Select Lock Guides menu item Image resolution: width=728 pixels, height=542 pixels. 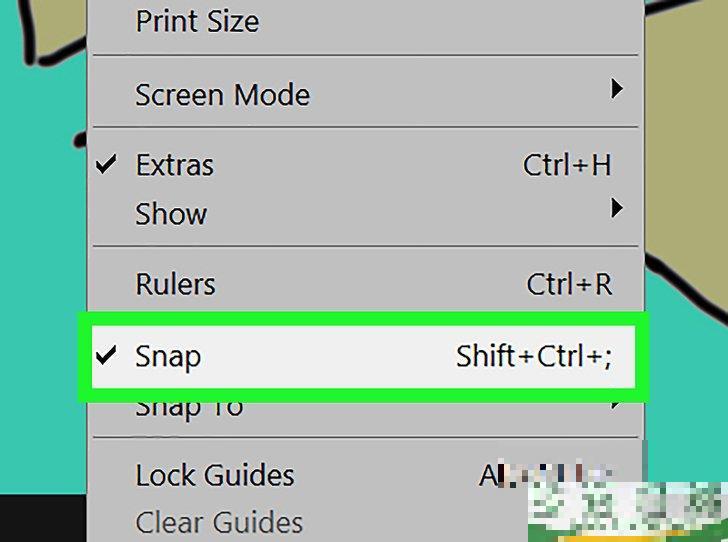[x=215, y=475]
